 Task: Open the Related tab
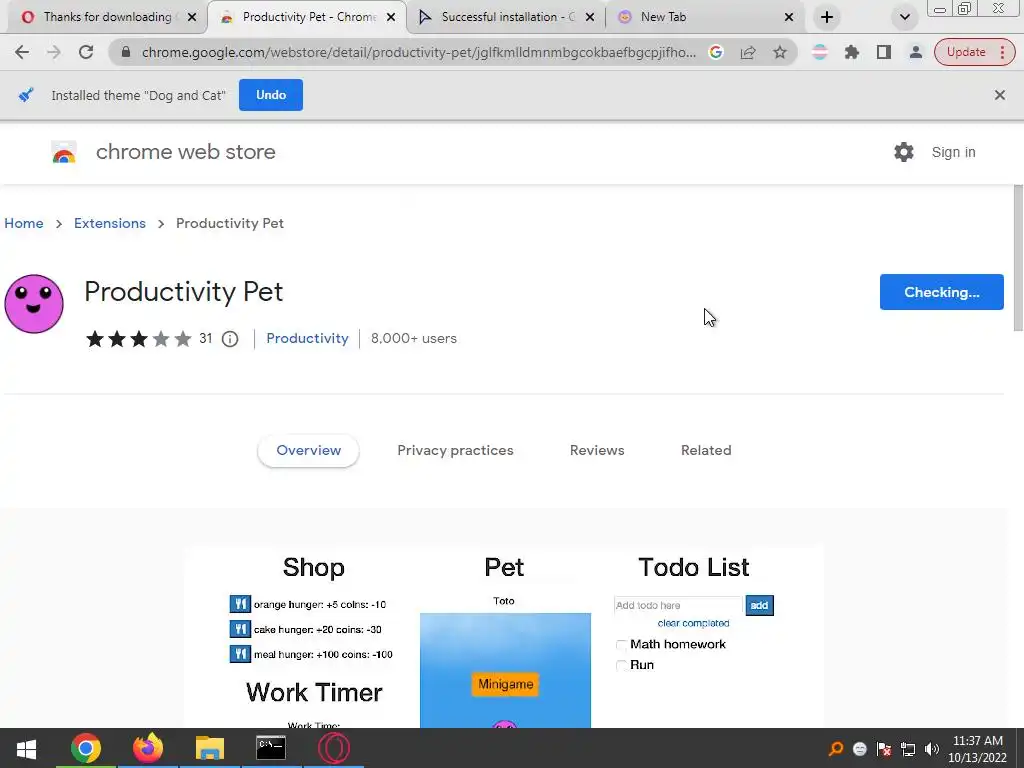point(706,451)
